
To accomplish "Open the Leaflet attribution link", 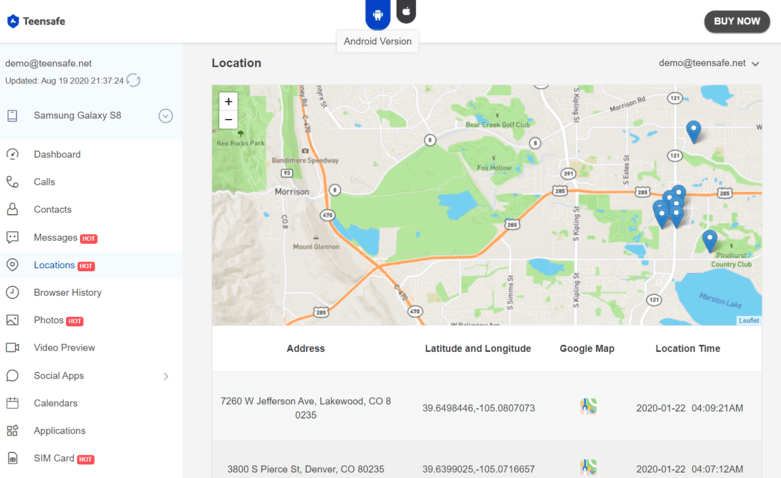I will 748,320.
